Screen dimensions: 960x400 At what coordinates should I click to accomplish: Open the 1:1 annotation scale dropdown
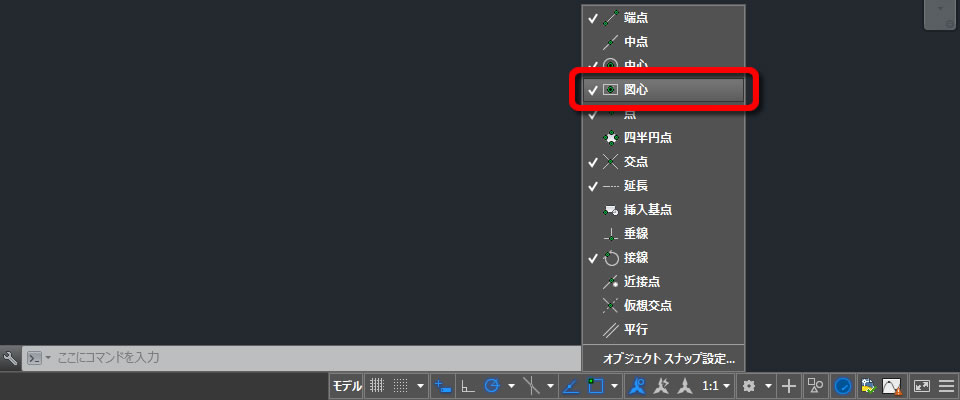[716, 386]
